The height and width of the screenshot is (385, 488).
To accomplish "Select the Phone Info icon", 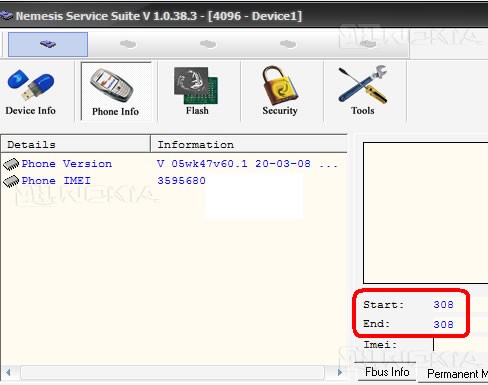I will (x=116, y=92).
